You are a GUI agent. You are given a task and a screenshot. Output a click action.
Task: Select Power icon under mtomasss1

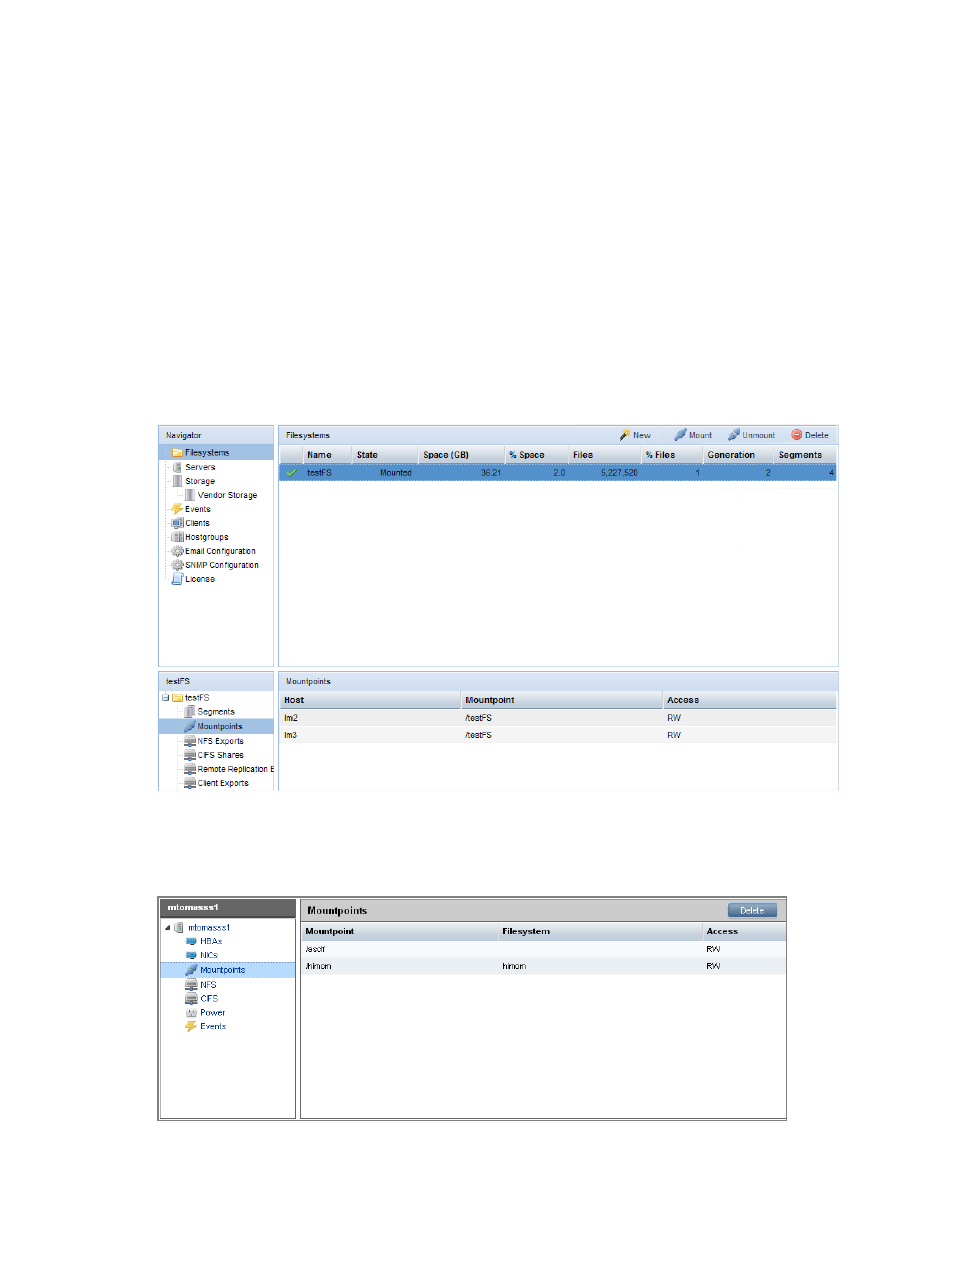(x=191, y=1012)
